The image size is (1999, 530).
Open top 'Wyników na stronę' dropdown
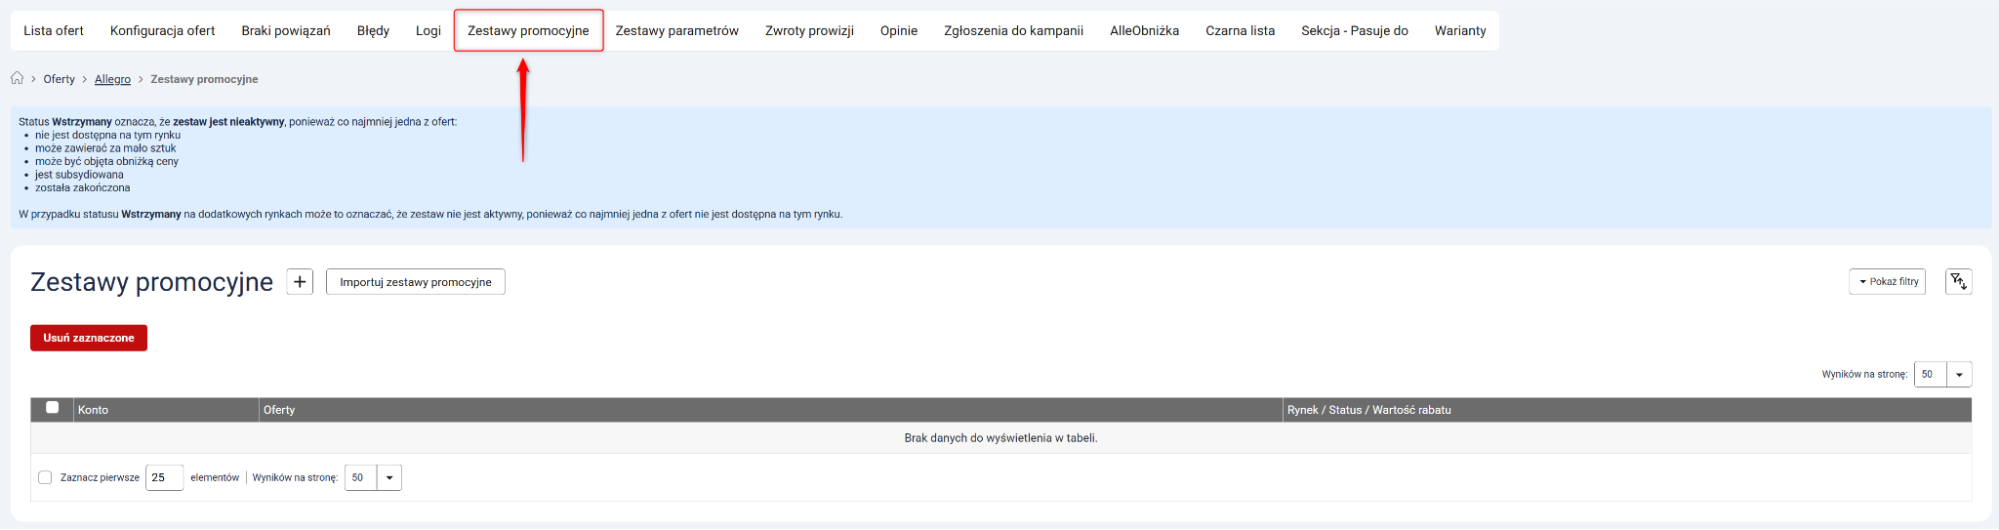pos(1958,375)
